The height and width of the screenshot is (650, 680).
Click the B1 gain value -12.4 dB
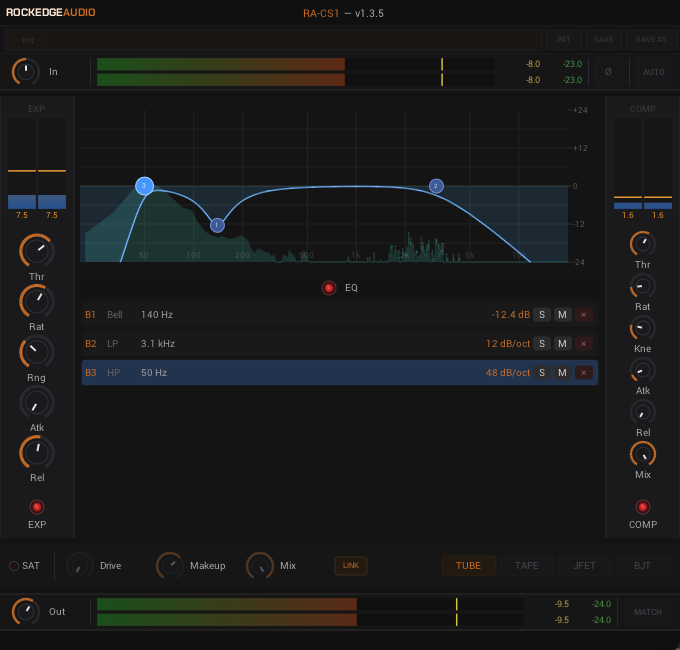click(510, 315)
